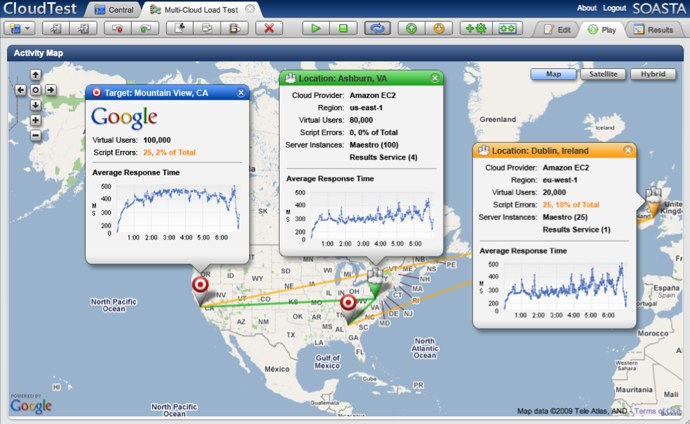Viewport: 690px width, 424px height.
Task: Click the red target marker near Oregon
Action: coord(200,286)
